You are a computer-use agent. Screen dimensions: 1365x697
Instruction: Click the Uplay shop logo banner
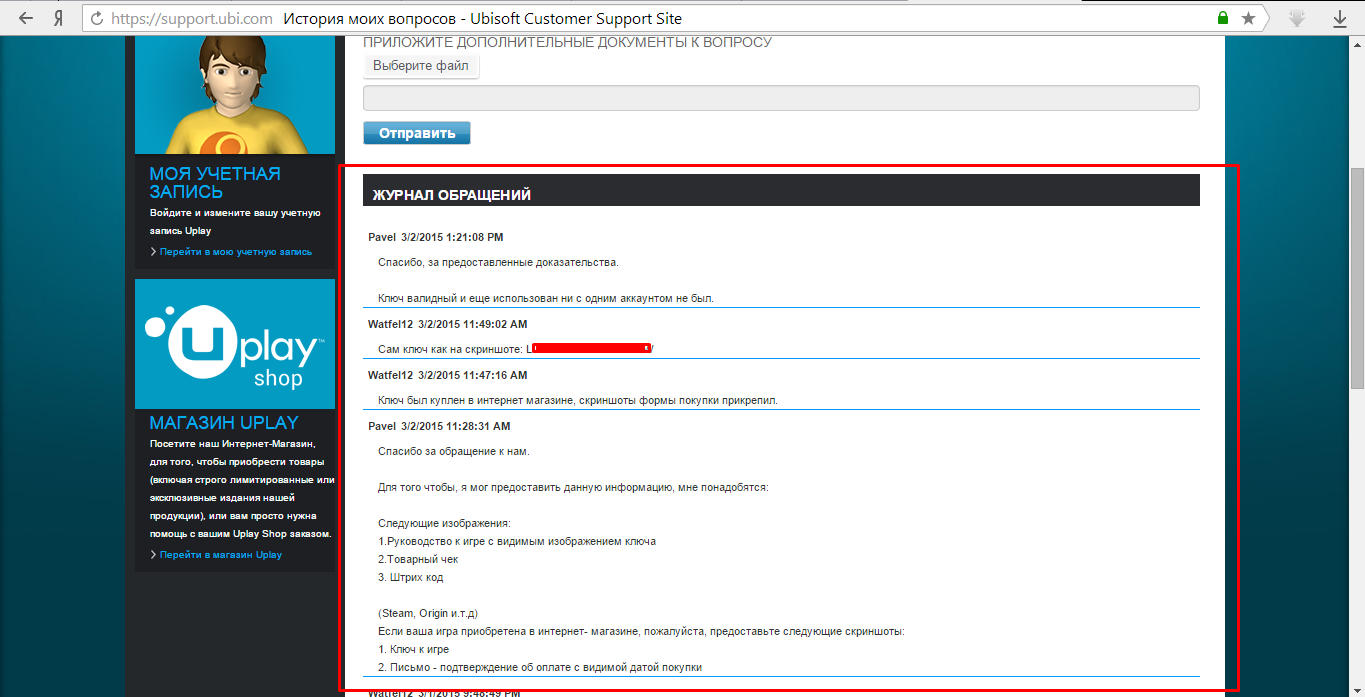[x=235, y=342]
